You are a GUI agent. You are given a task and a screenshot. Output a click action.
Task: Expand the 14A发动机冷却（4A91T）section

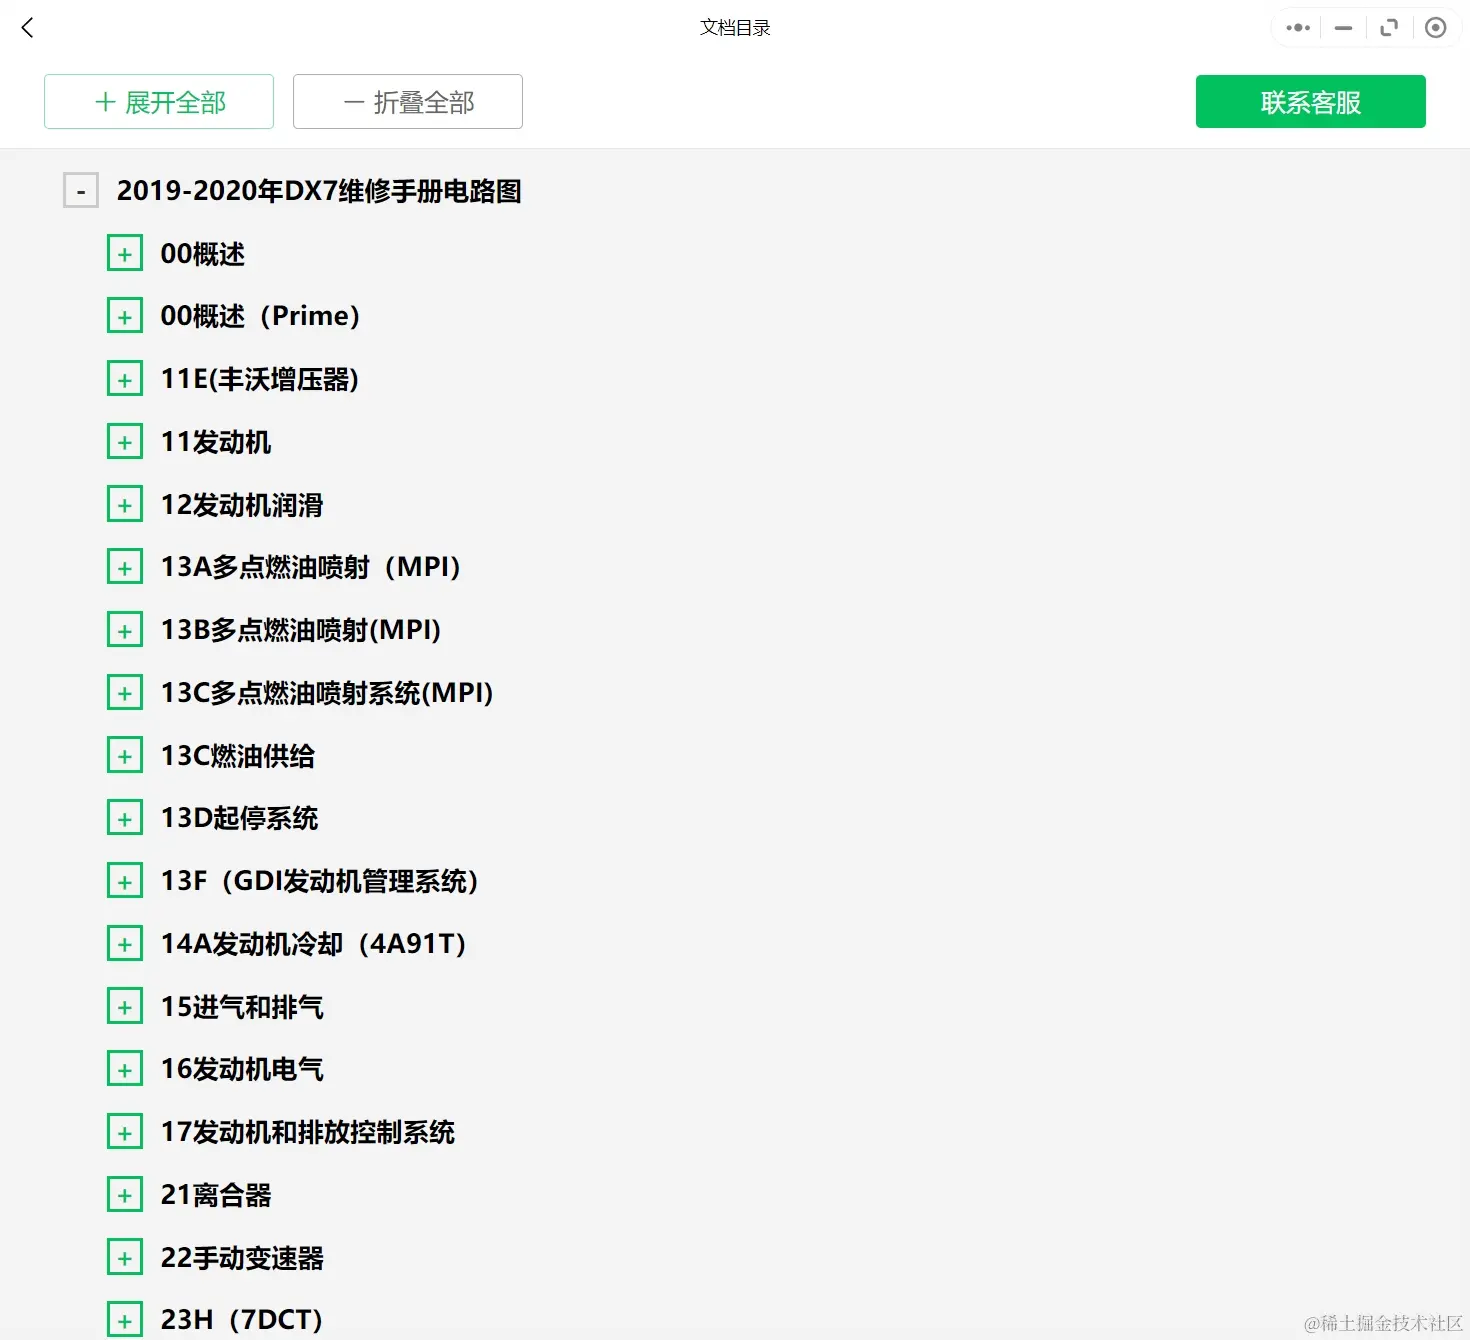point(125,942)
